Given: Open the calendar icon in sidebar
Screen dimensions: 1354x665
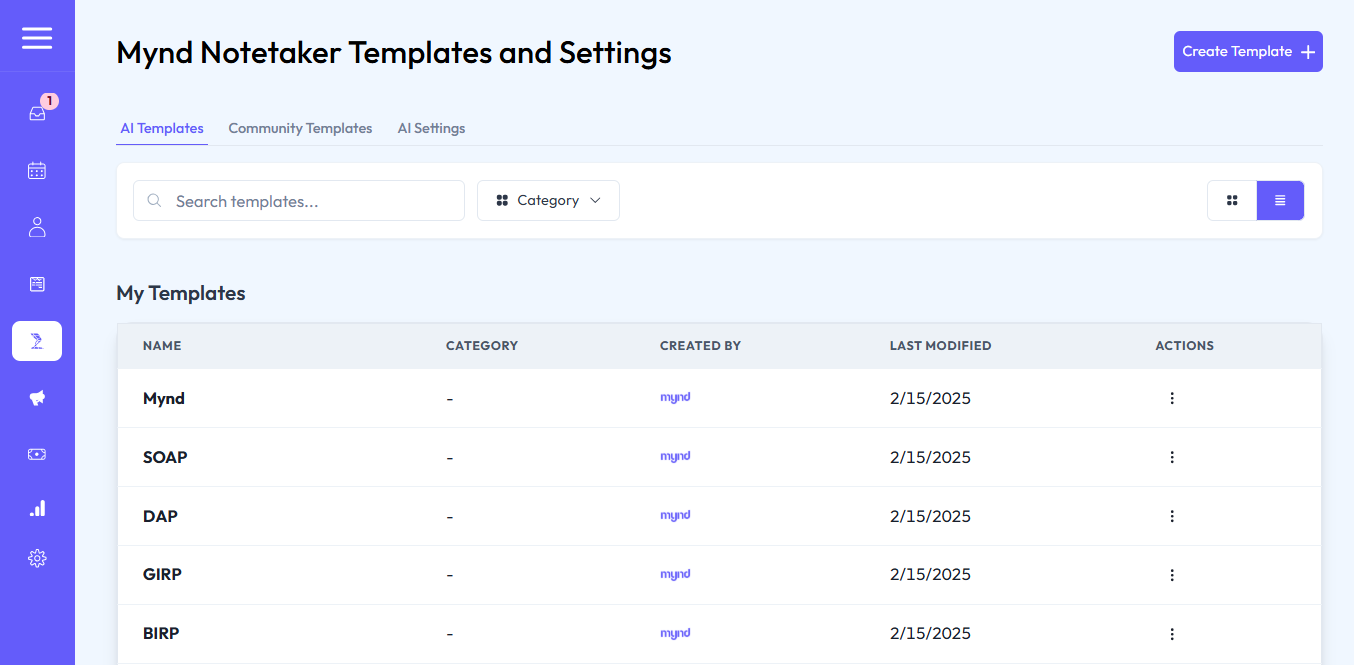Looking at the screenshot, I should [x=37, y=171].
